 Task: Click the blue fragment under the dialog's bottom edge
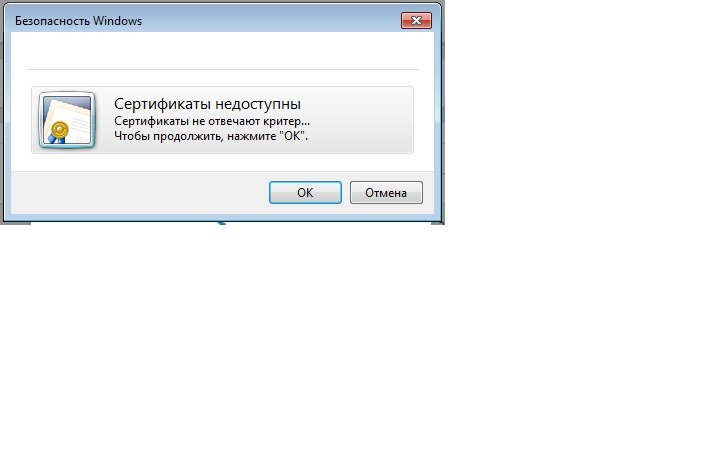221,223
